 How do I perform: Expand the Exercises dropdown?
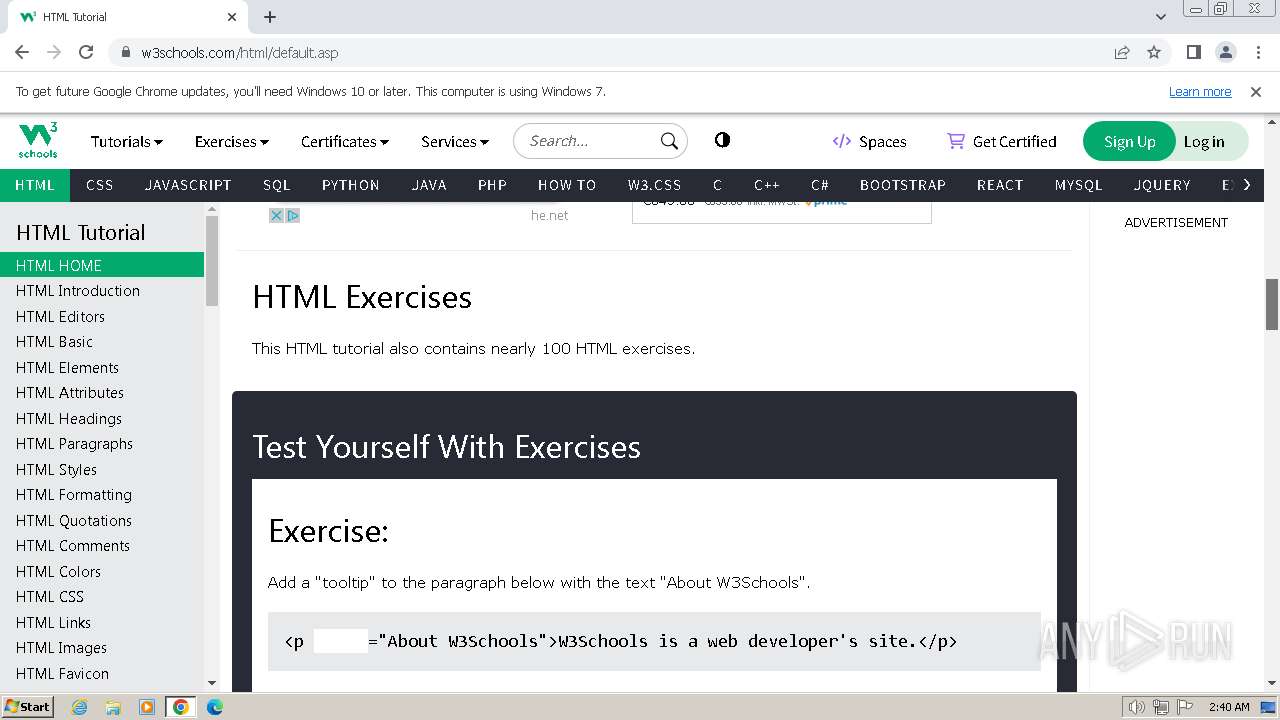[231, 141]
